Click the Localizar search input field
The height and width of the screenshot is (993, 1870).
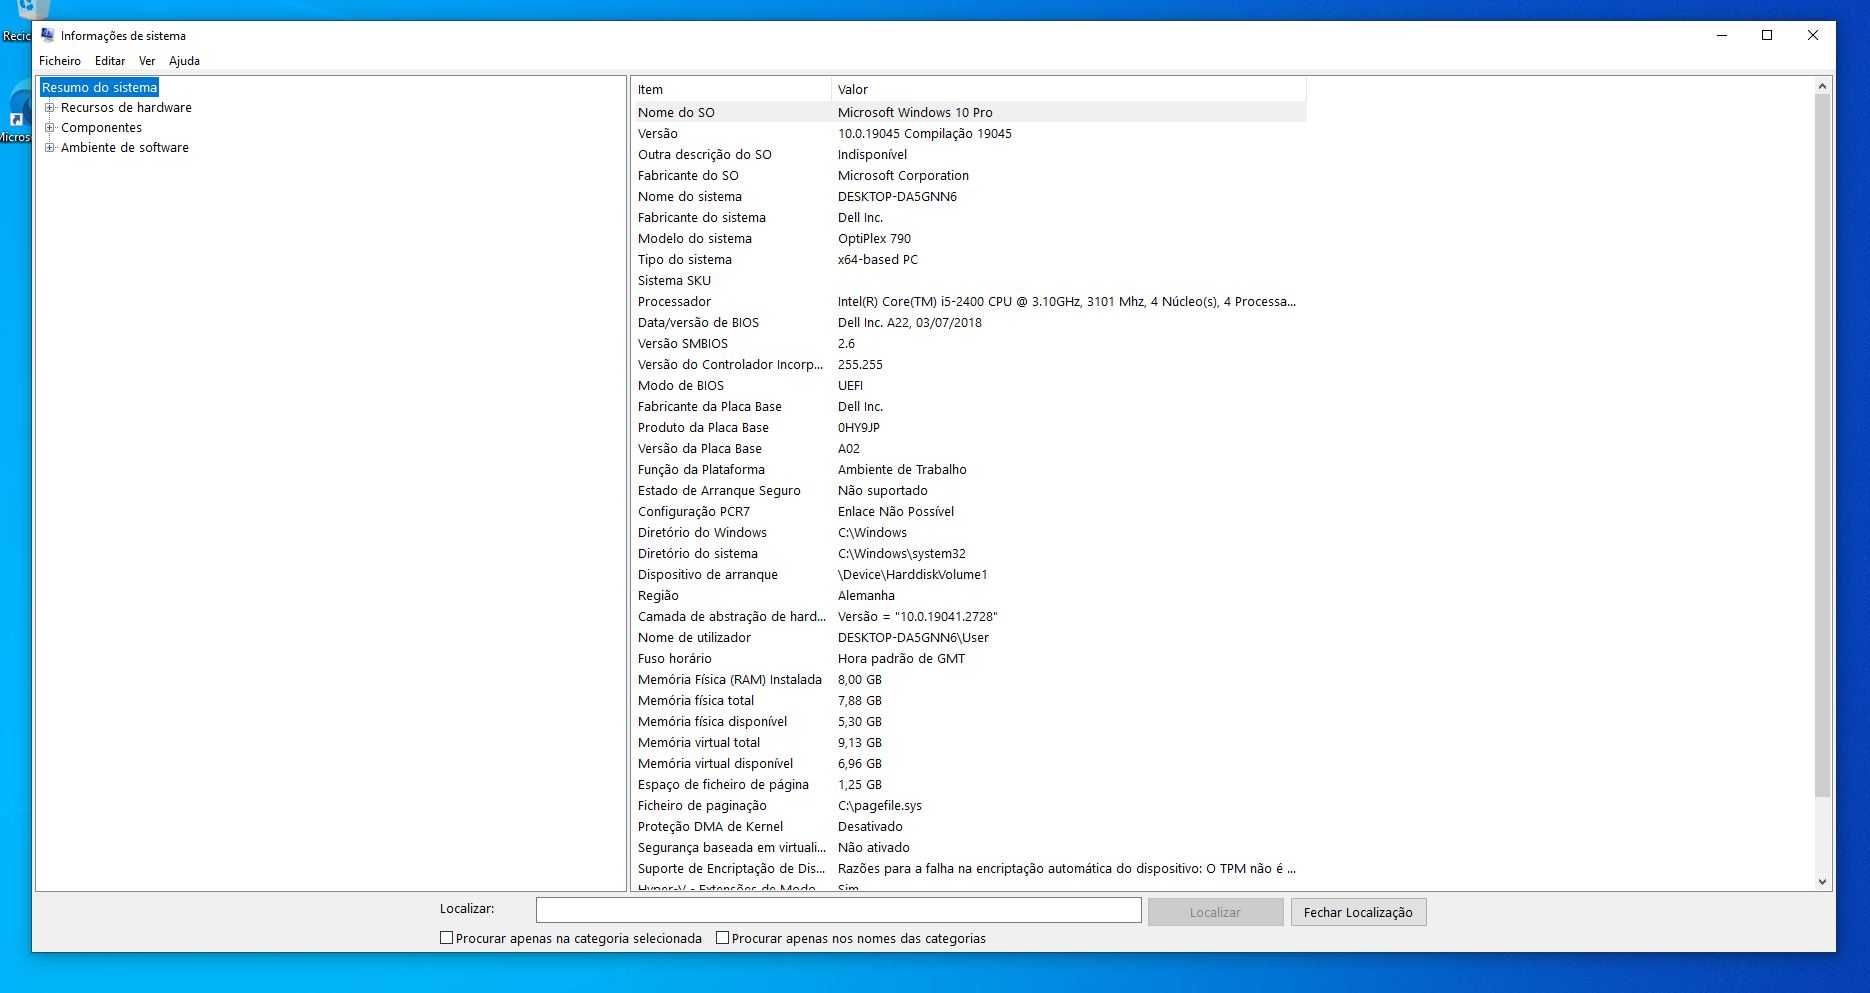[x=838, y=910]
